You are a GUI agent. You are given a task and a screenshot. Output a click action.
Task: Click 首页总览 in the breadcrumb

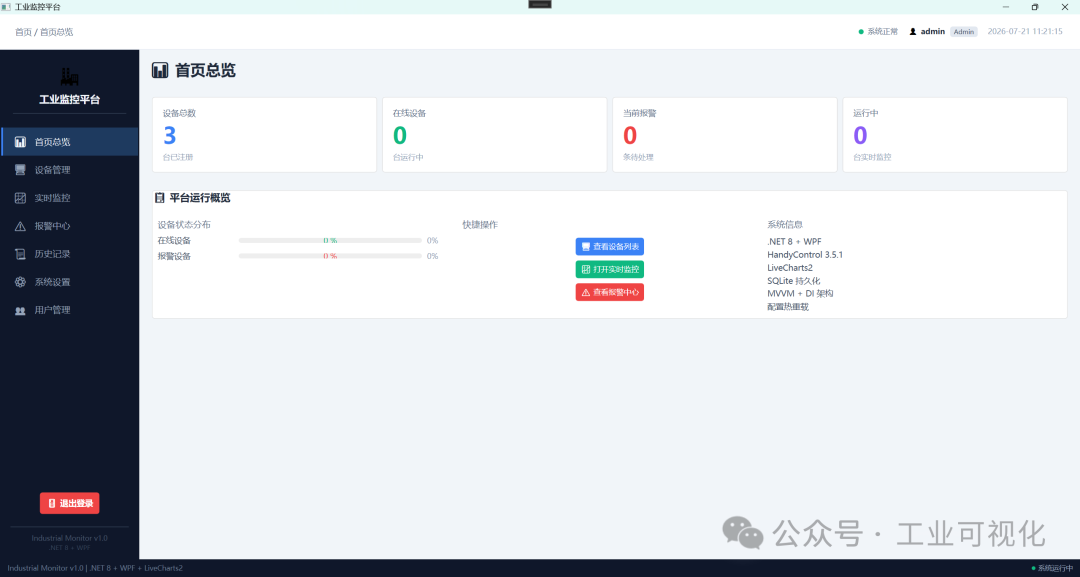(56, 32)
